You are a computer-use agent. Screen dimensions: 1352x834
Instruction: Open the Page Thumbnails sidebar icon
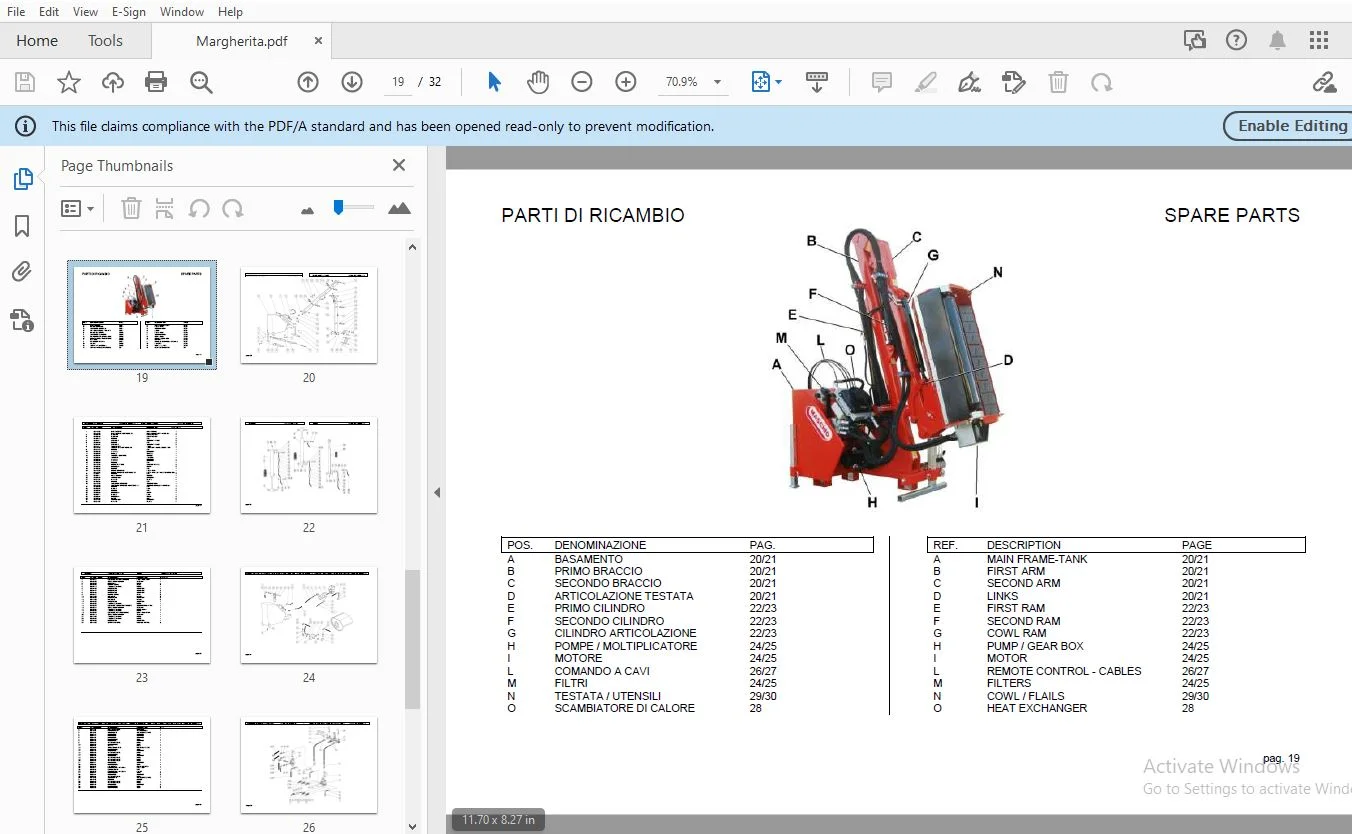[22, 179]
